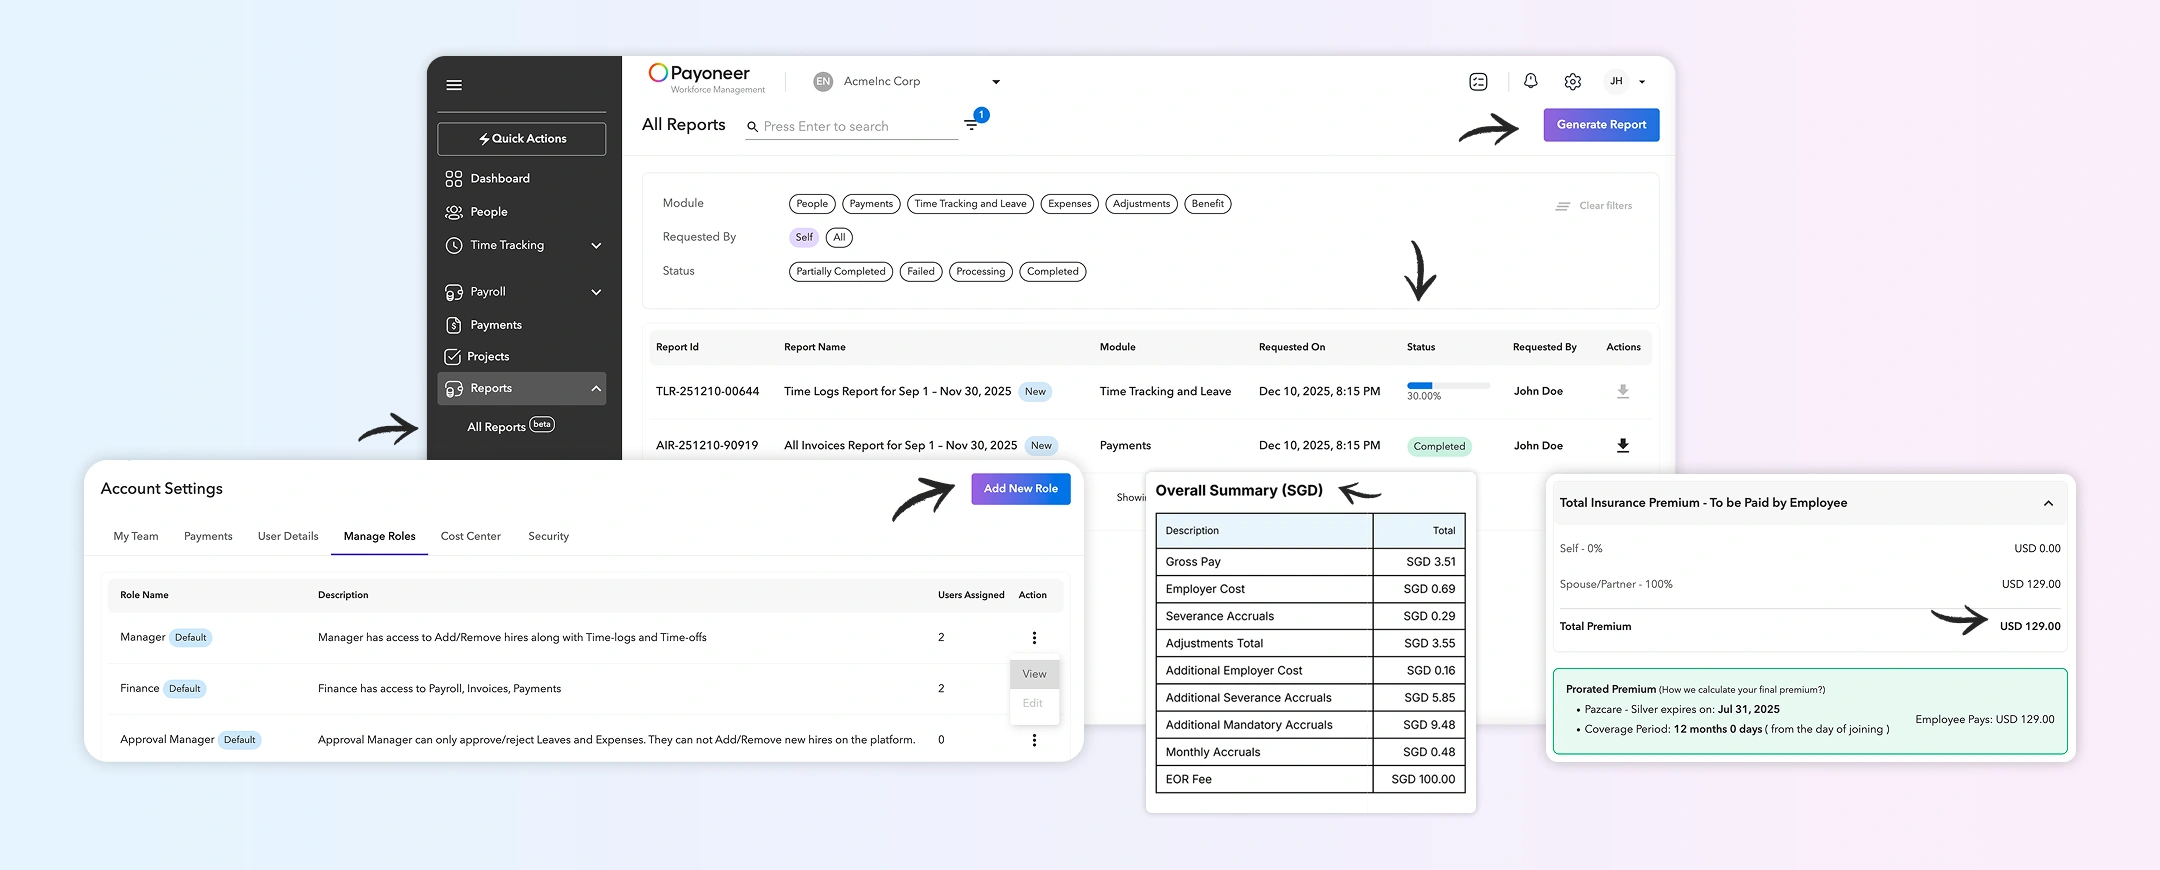Image resolution: width=2160 pixels, height=870 pixels.
Task: Open the hamburger menu in sidebar
Action: point(454,85)
